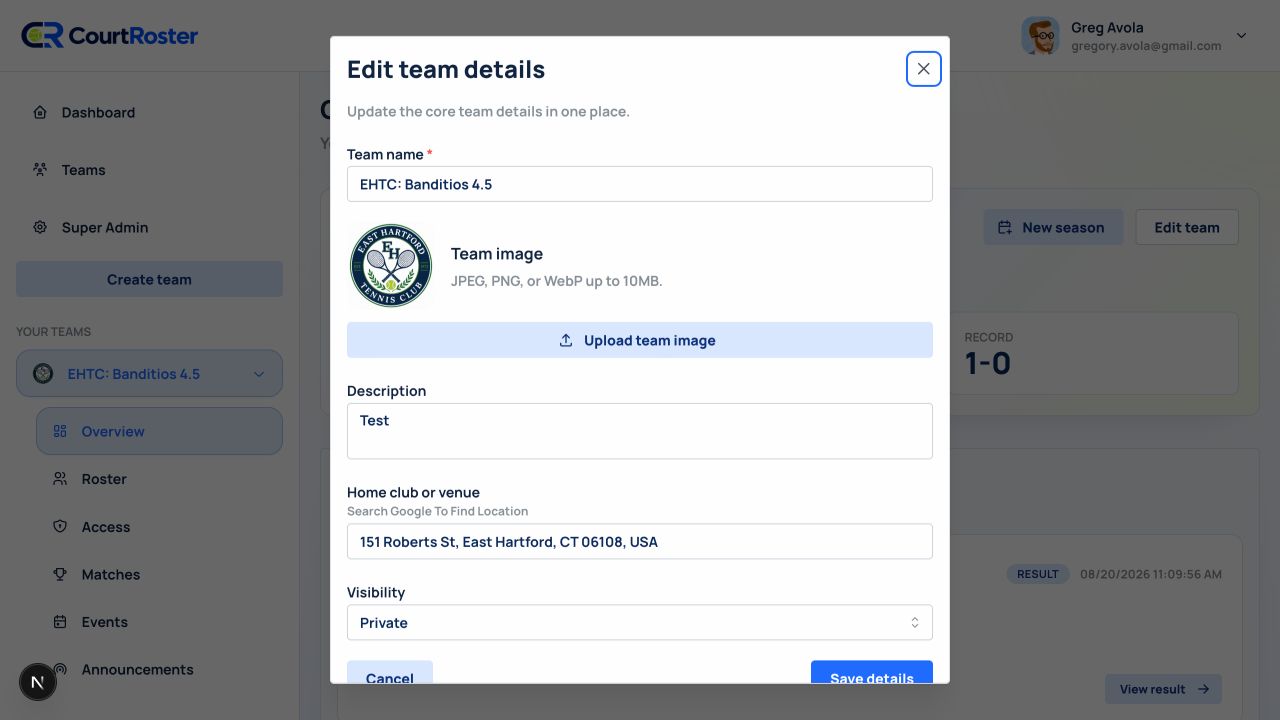Click the View result arrow icon
The width and height of the screenshot is (1280, 720).
coord(1203,689)
